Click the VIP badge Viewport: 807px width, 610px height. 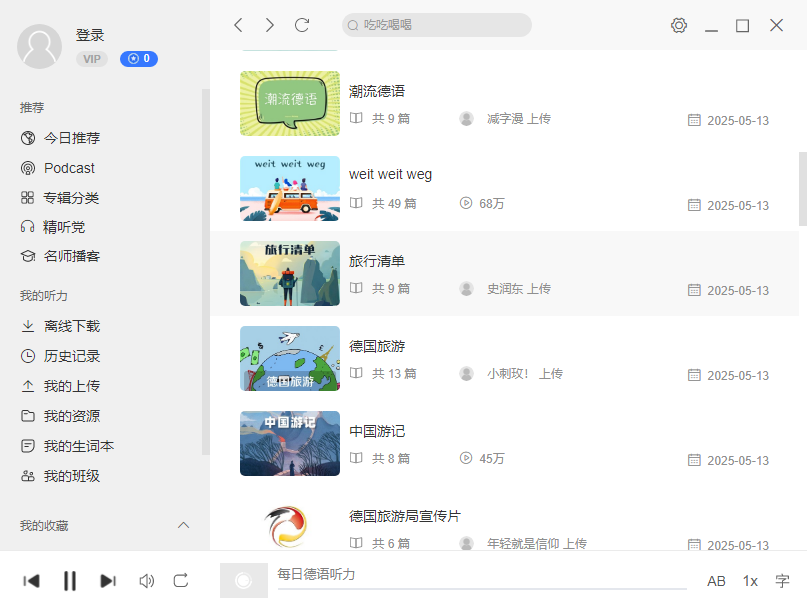pyautogui.click(x=92, y=59)
